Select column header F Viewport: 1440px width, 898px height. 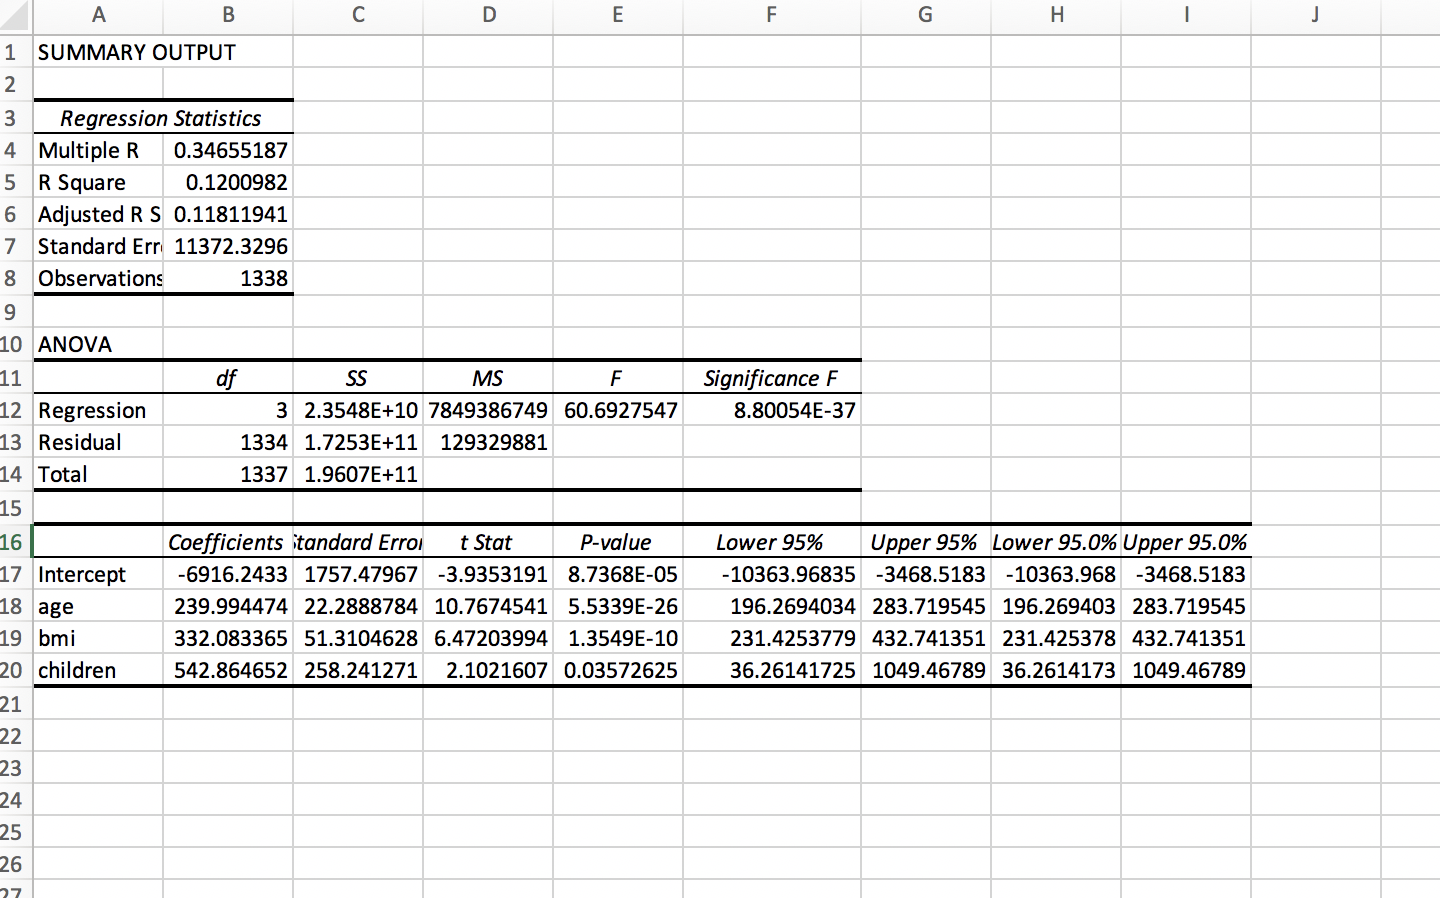(770, 15)
